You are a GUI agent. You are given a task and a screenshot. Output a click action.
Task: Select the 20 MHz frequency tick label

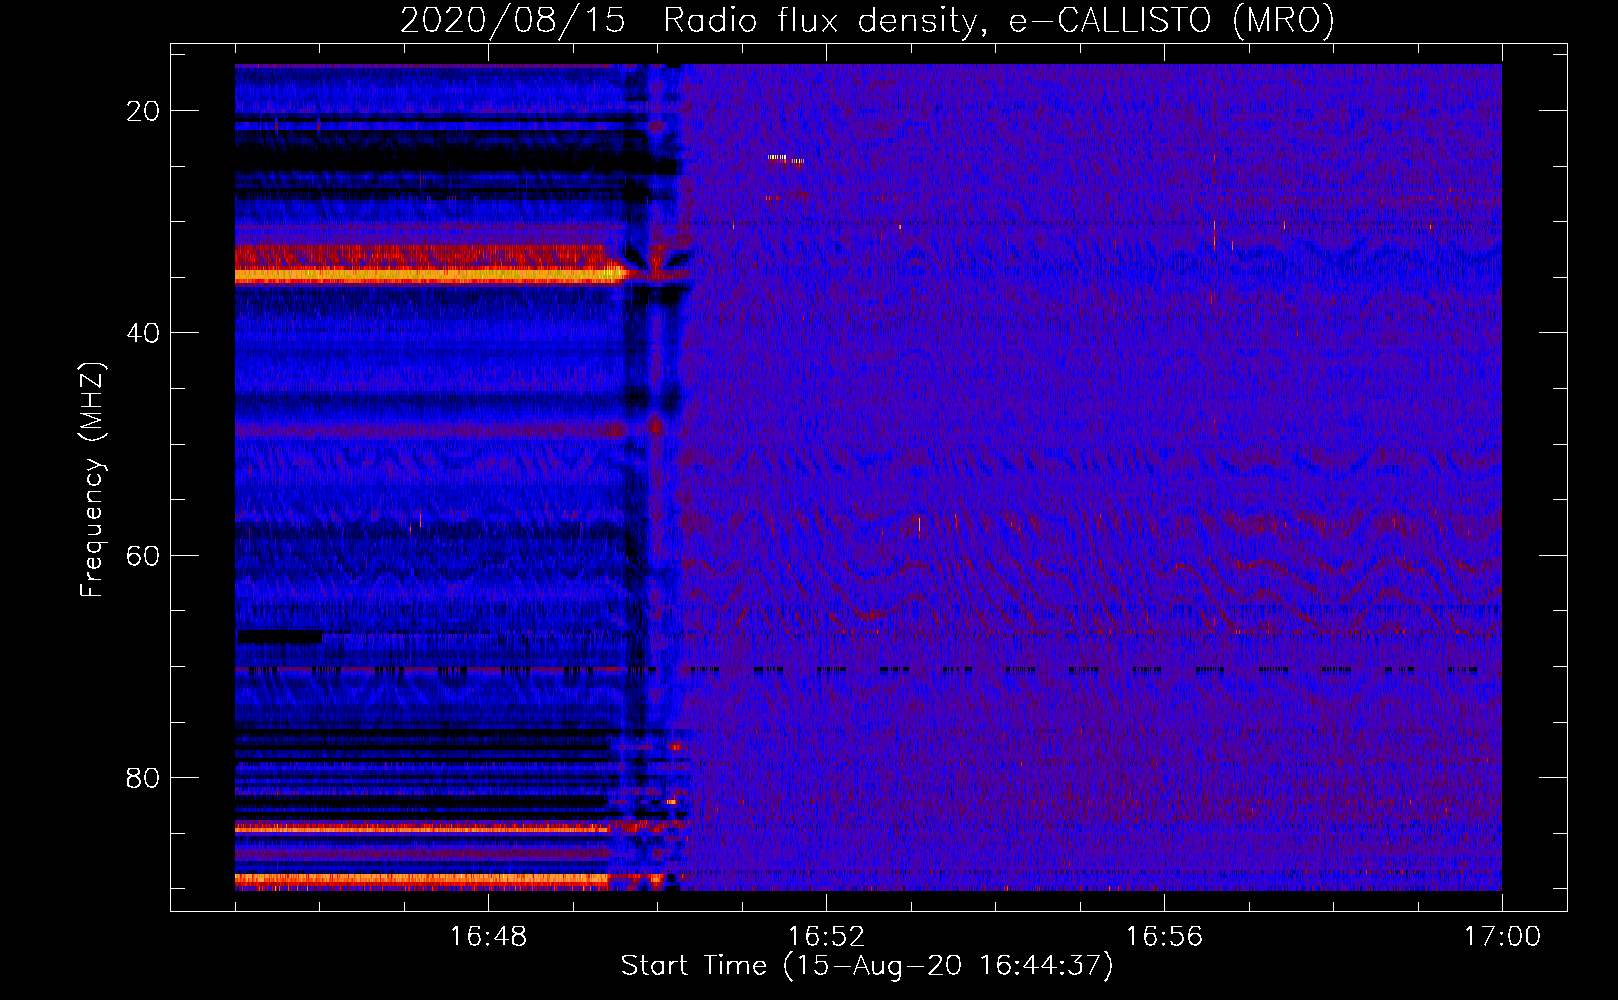click(x=144, y=111)
